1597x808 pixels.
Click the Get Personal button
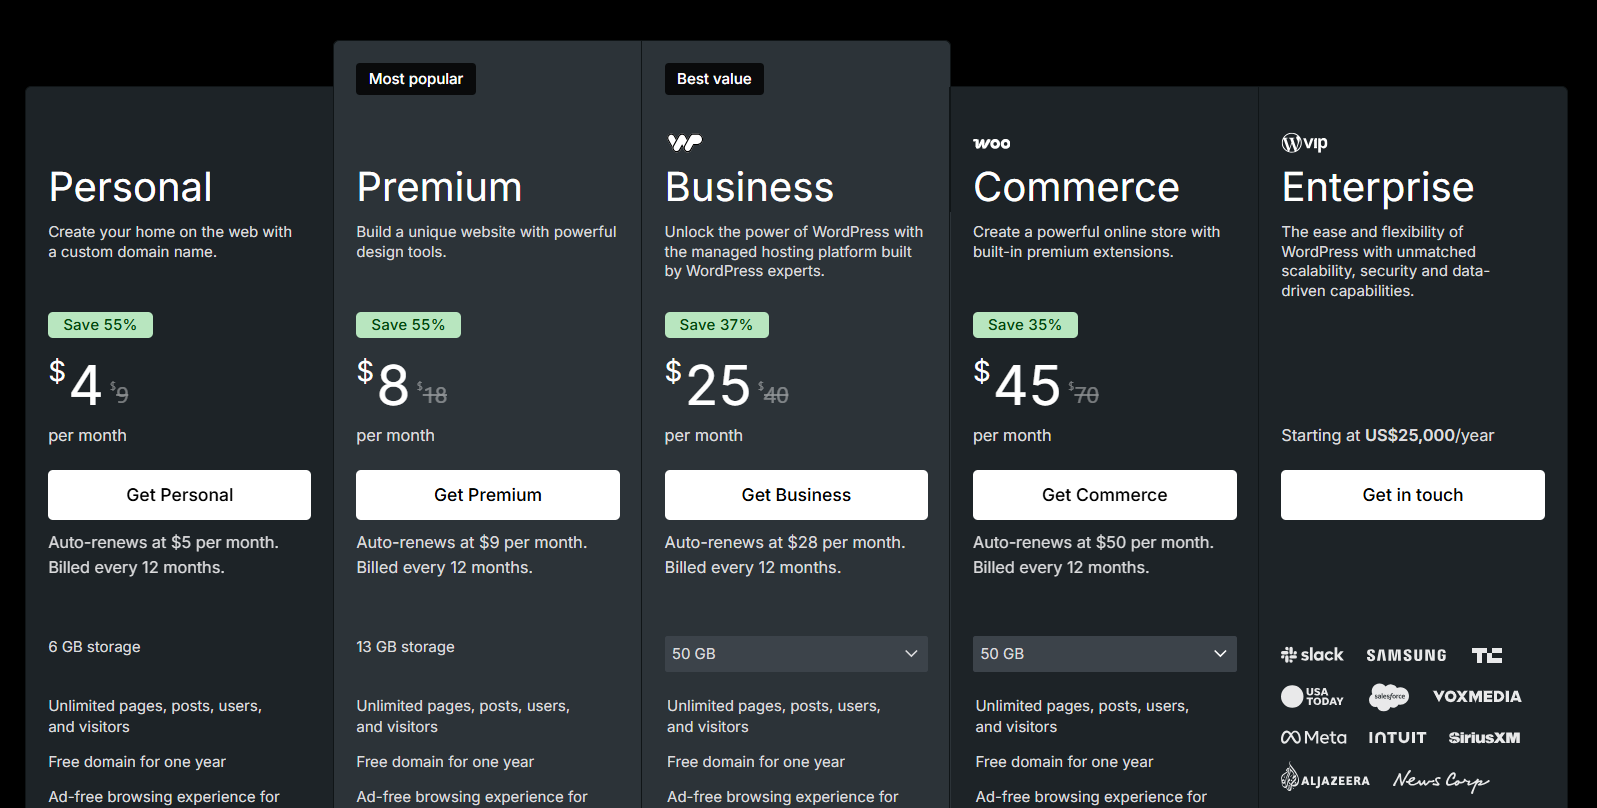(179, 495)
